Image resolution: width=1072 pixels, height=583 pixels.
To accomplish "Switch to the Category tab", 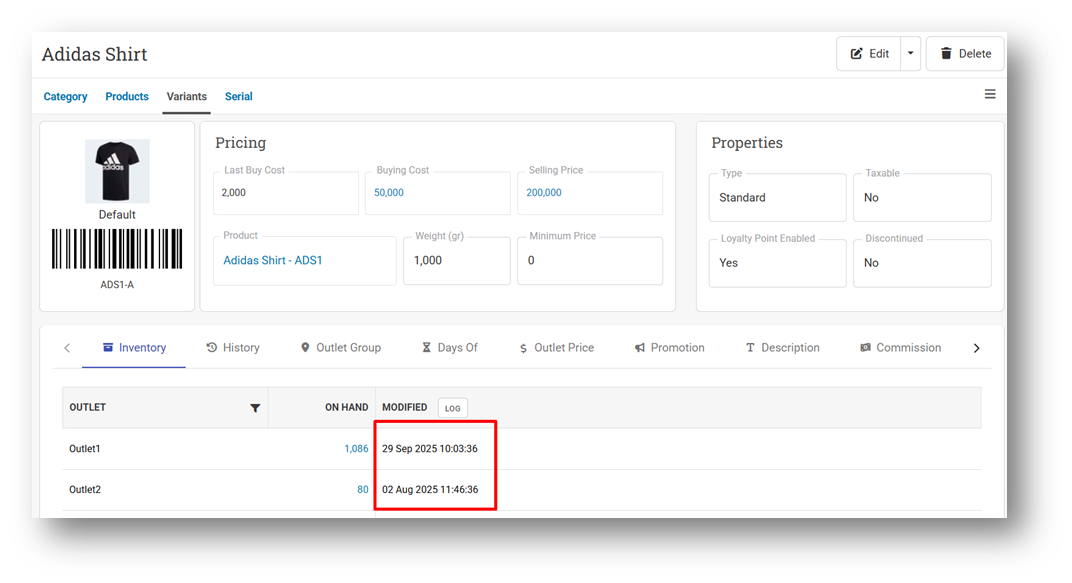I will (x=66, y=96).
